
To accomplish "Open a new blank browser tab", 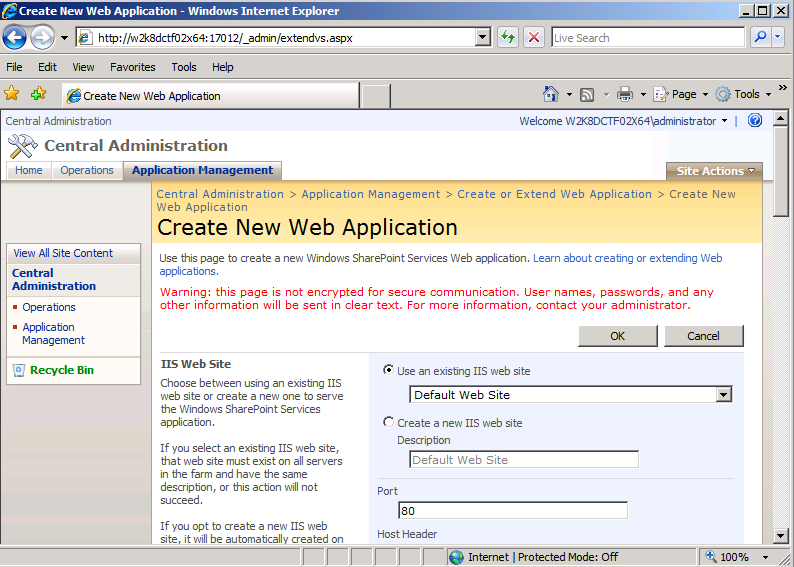I will tap(375, 96).
